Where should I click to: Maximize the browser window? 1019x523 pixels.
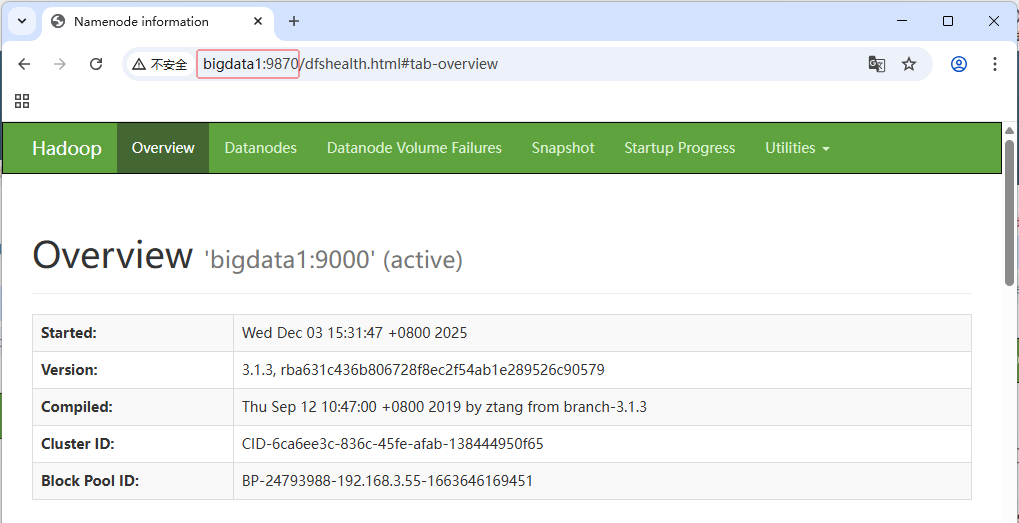pyautogui.click(x=948, y=21)
